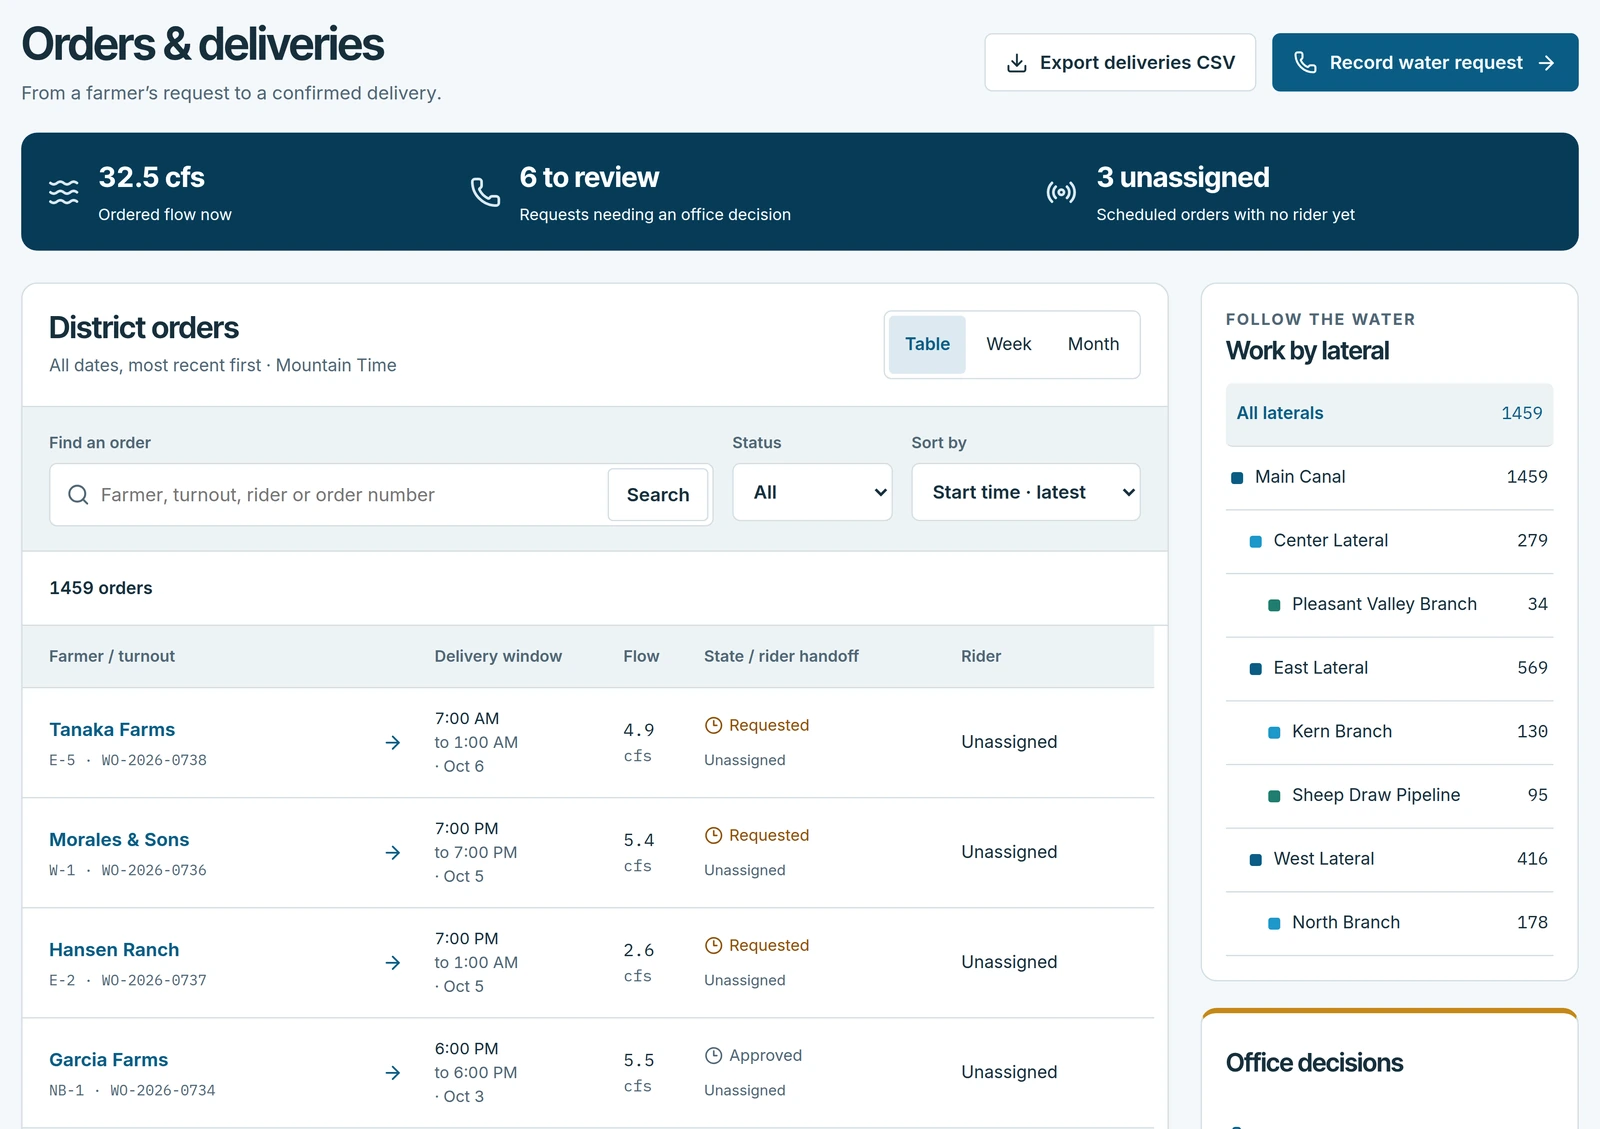Open the Garcia Farms link
1600x1129 pixels.
[108, 1060]
